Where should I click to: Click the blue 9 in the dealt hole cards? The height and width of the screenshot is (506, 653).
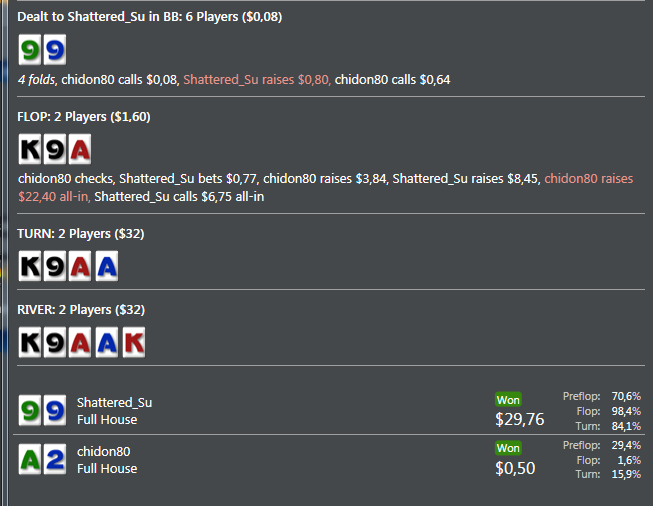tap(55, 50)
